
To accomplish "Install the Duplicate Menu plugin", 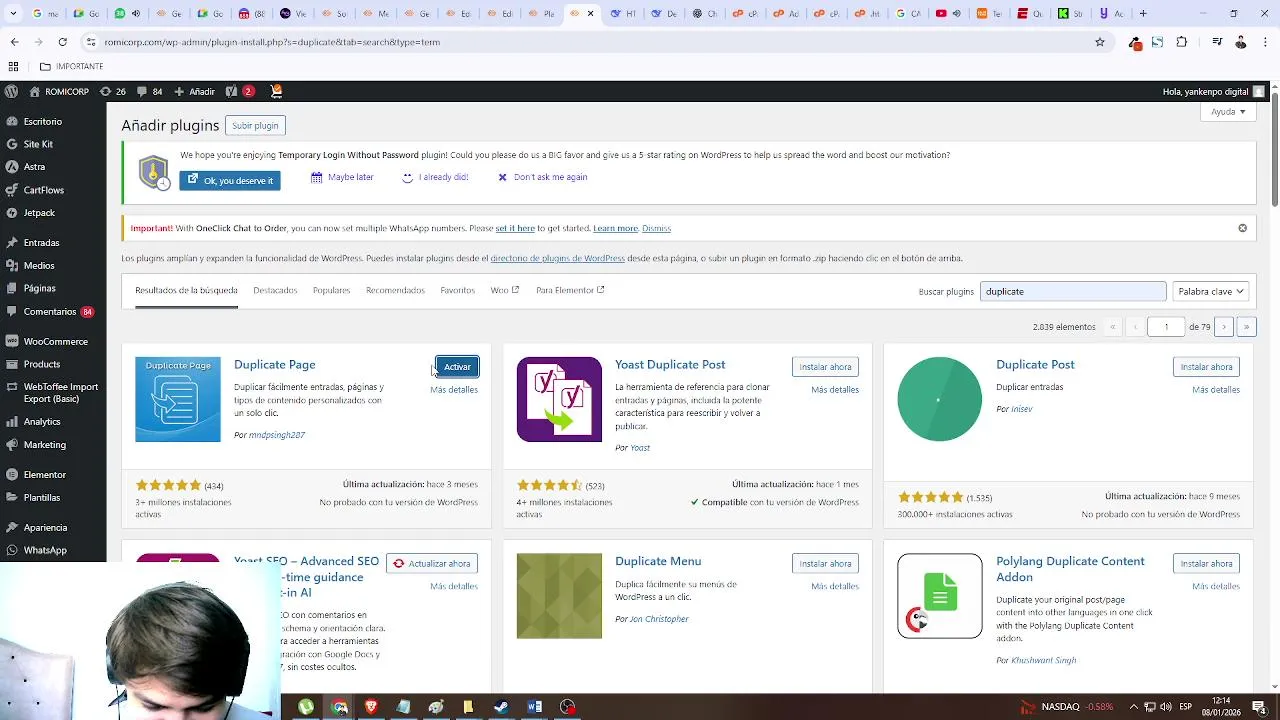I will pos(825,563).
